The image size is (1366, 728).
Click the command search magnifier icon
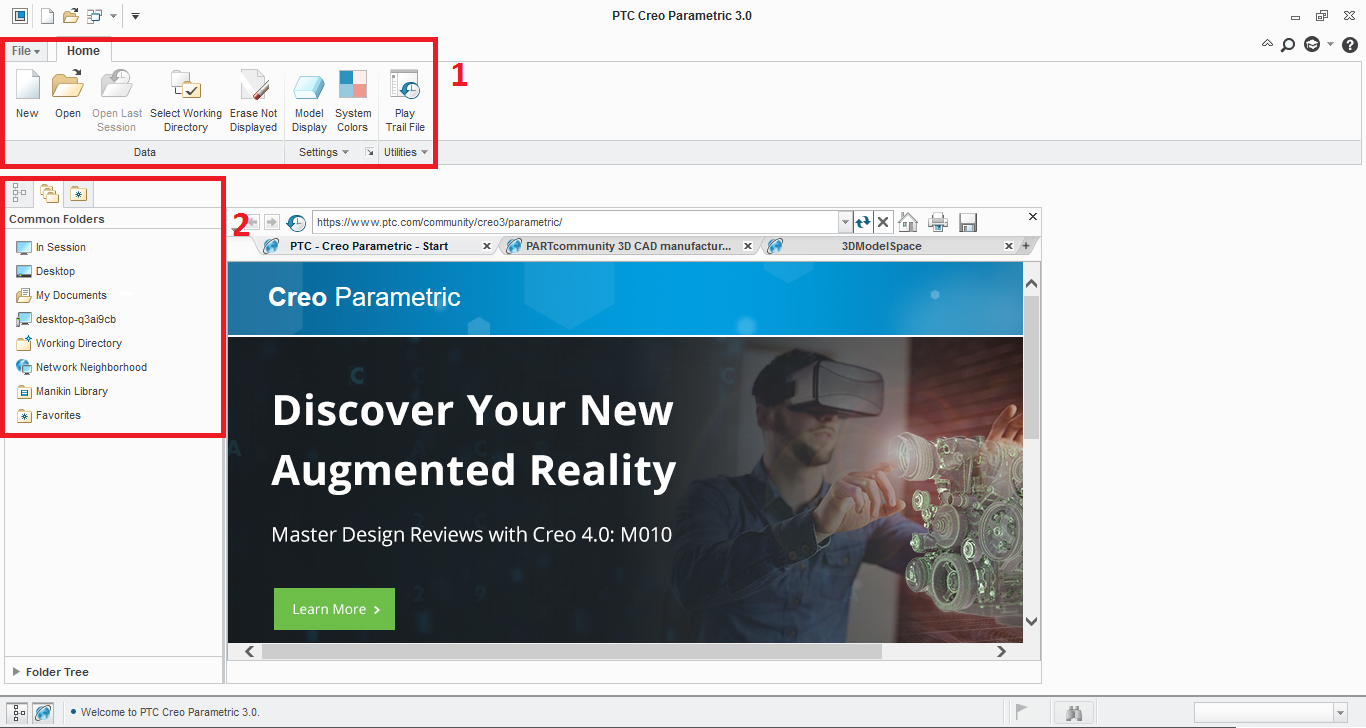[1288, 45]
